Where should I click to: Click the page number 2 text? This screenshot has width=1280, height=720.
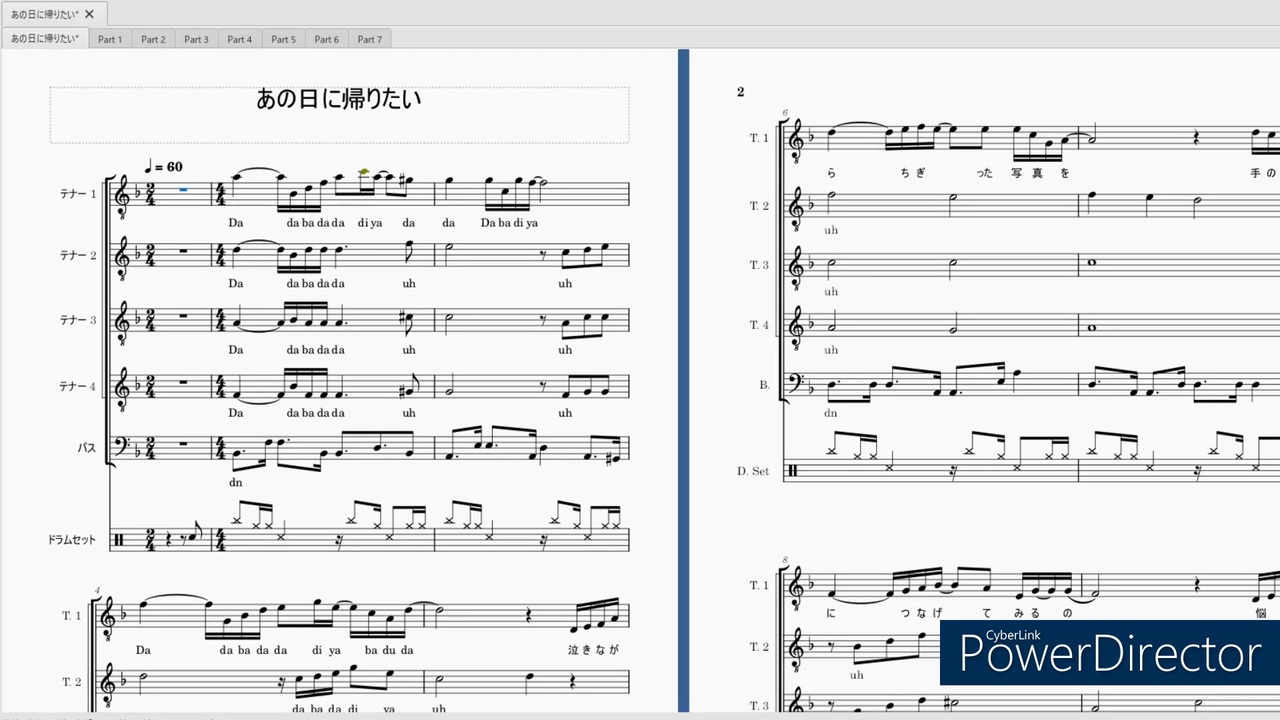coord(741,92)
